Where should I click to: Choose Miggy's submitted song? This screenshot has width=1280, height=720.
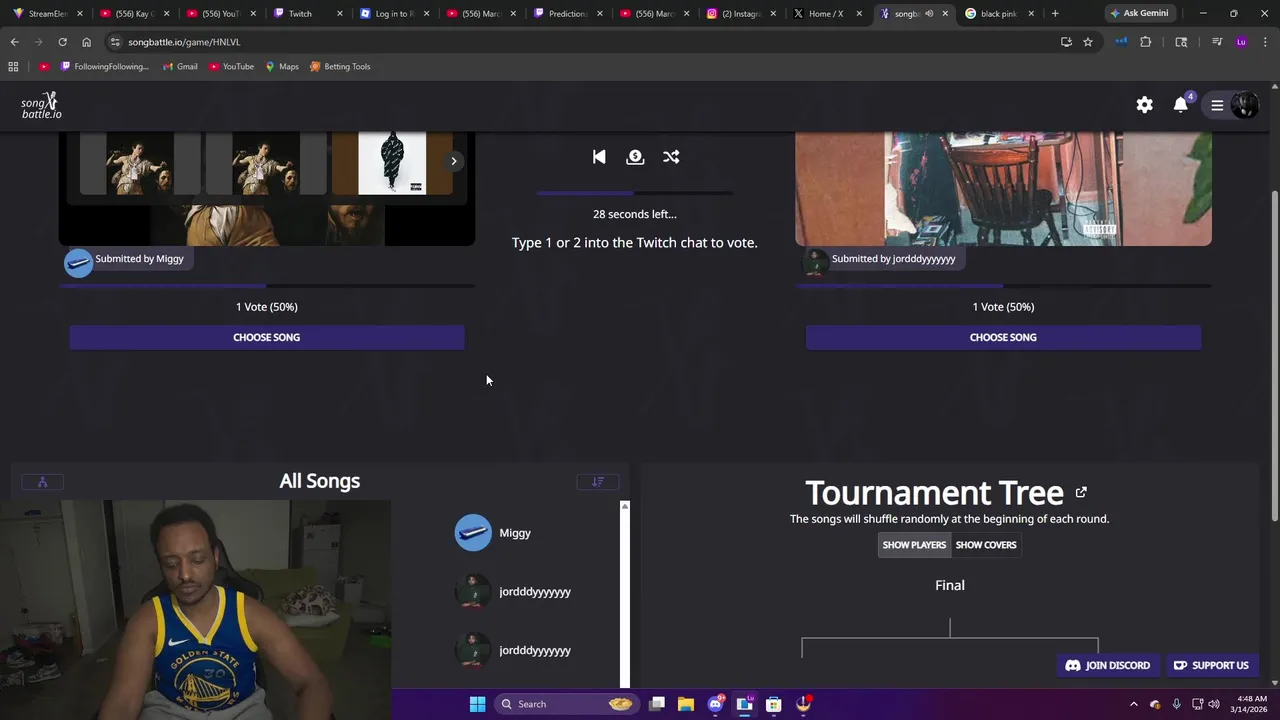point(267,337)
